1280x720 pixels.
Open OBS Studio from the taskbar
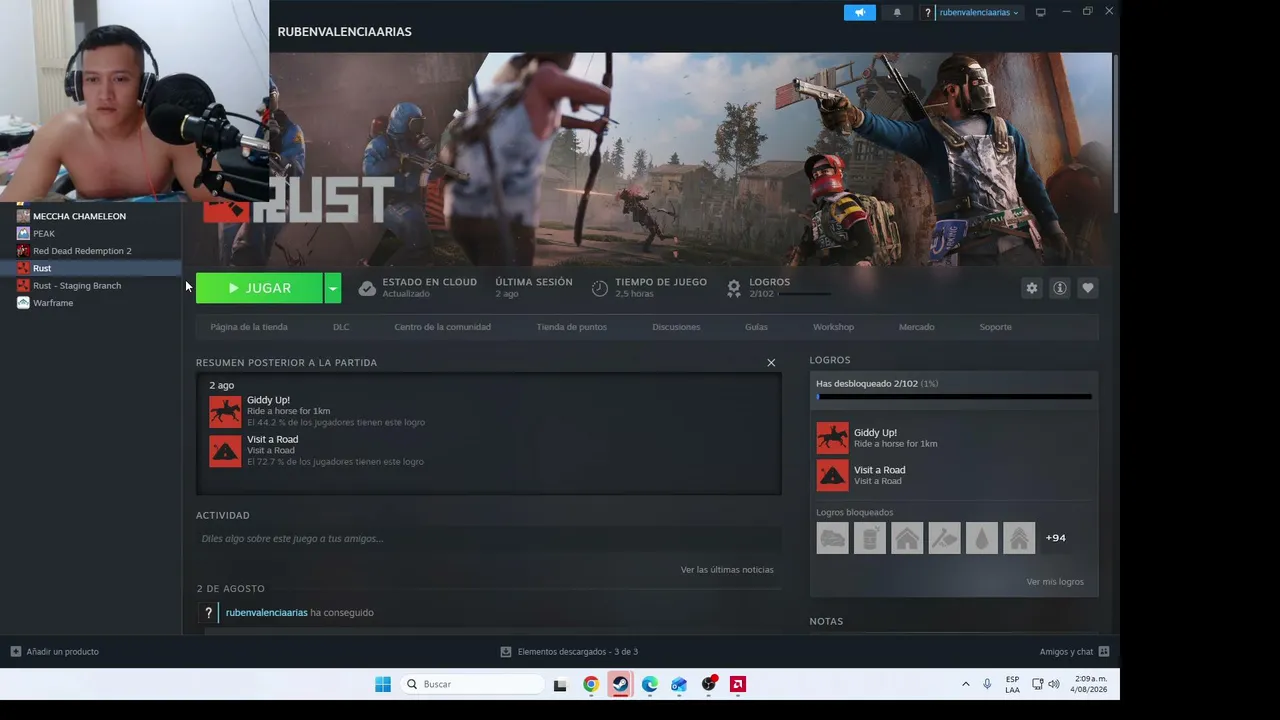click(709, 684)
